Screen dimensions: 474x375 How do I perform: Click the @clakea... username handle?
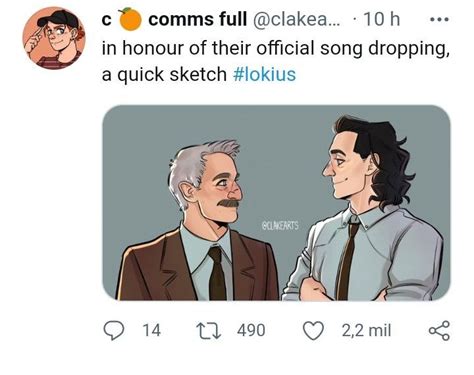click(297, 20)
